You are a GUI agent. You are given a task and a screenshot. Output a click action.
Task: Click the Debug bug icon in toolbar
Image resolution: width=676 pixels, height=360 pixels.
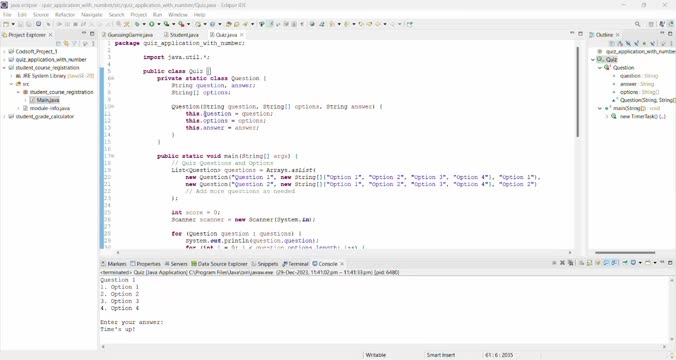click(x=137, y=24)
